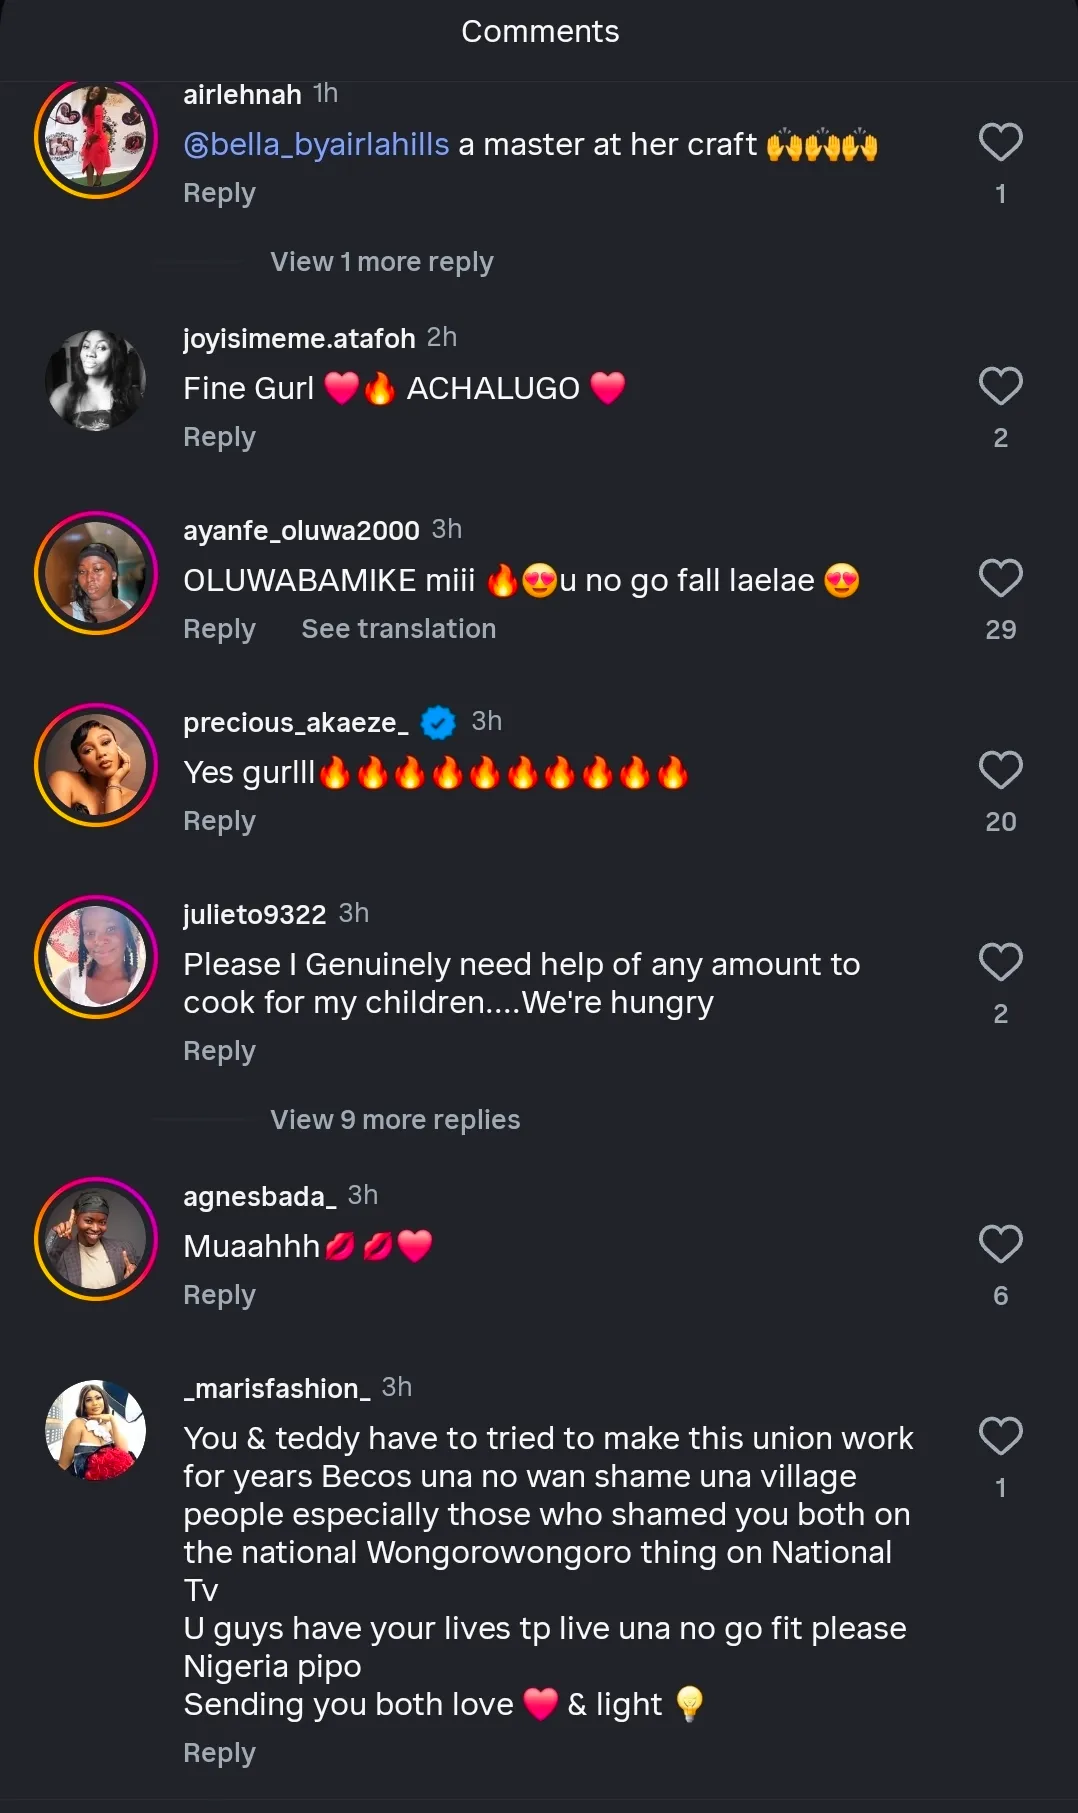Screen dimensions: 1078x1813
Task: Reply to agnesbada_'s comment
Action: 219,1295
